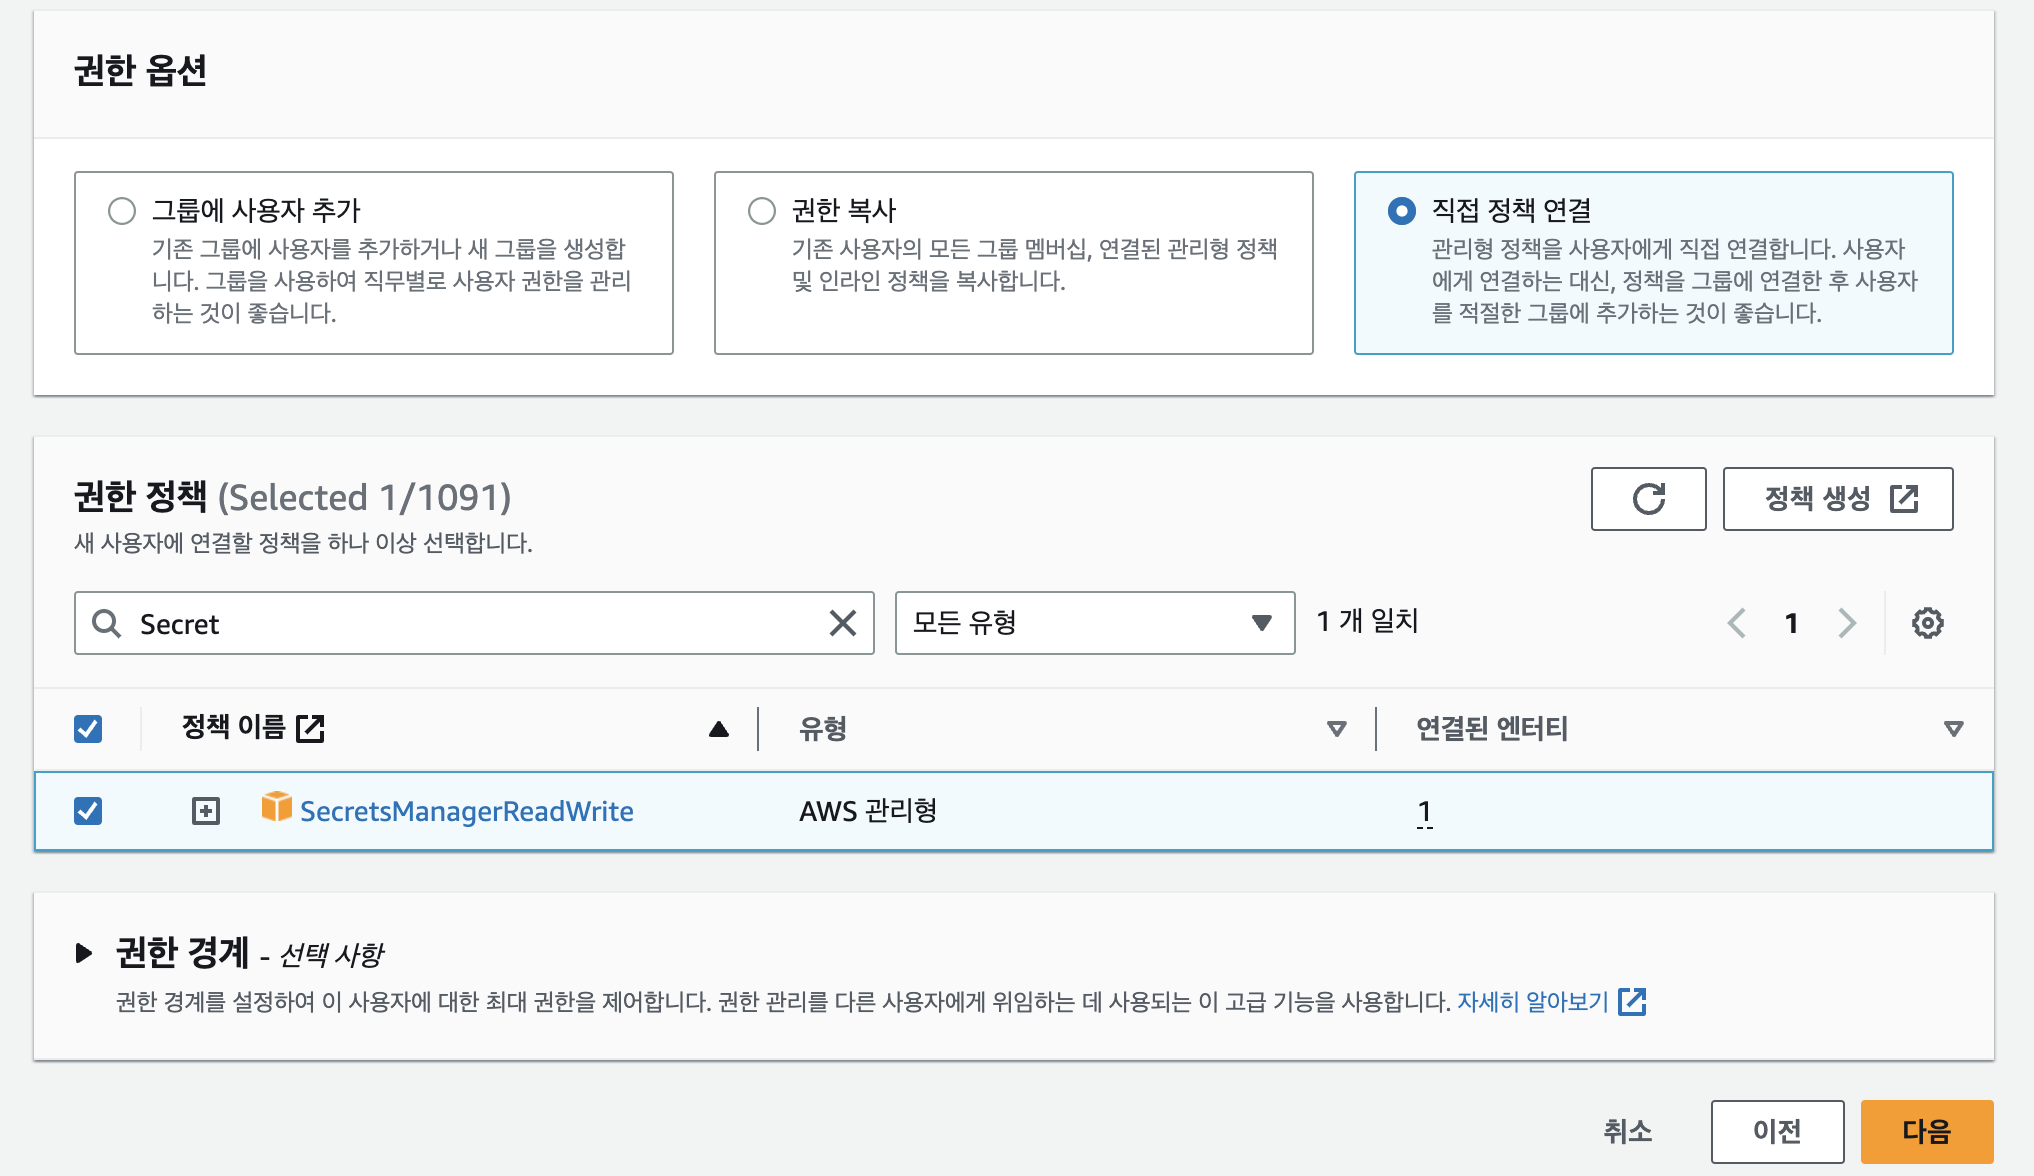
Task: Click the refresh policies icon button
Action: pyautogui.click(x=1648, y=499)
